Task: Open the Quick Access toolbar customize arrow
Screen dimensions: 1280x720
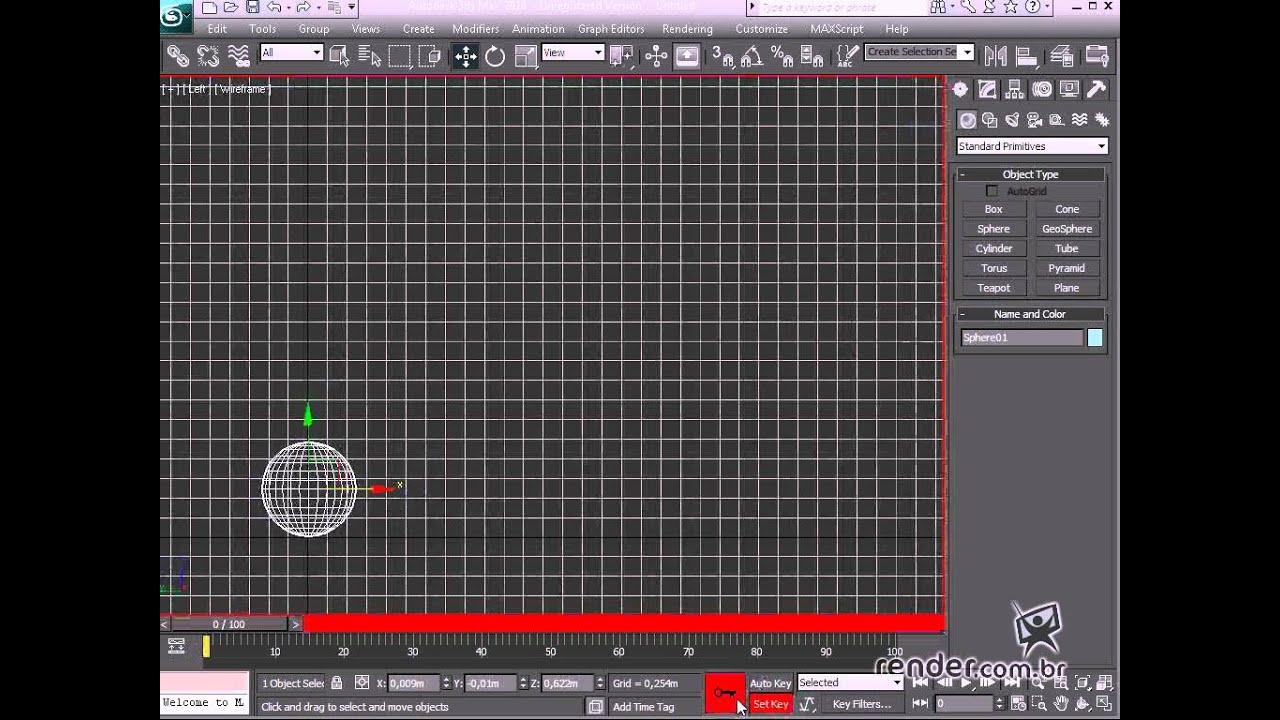Action: pyautogui.click(x=353, y=8)
